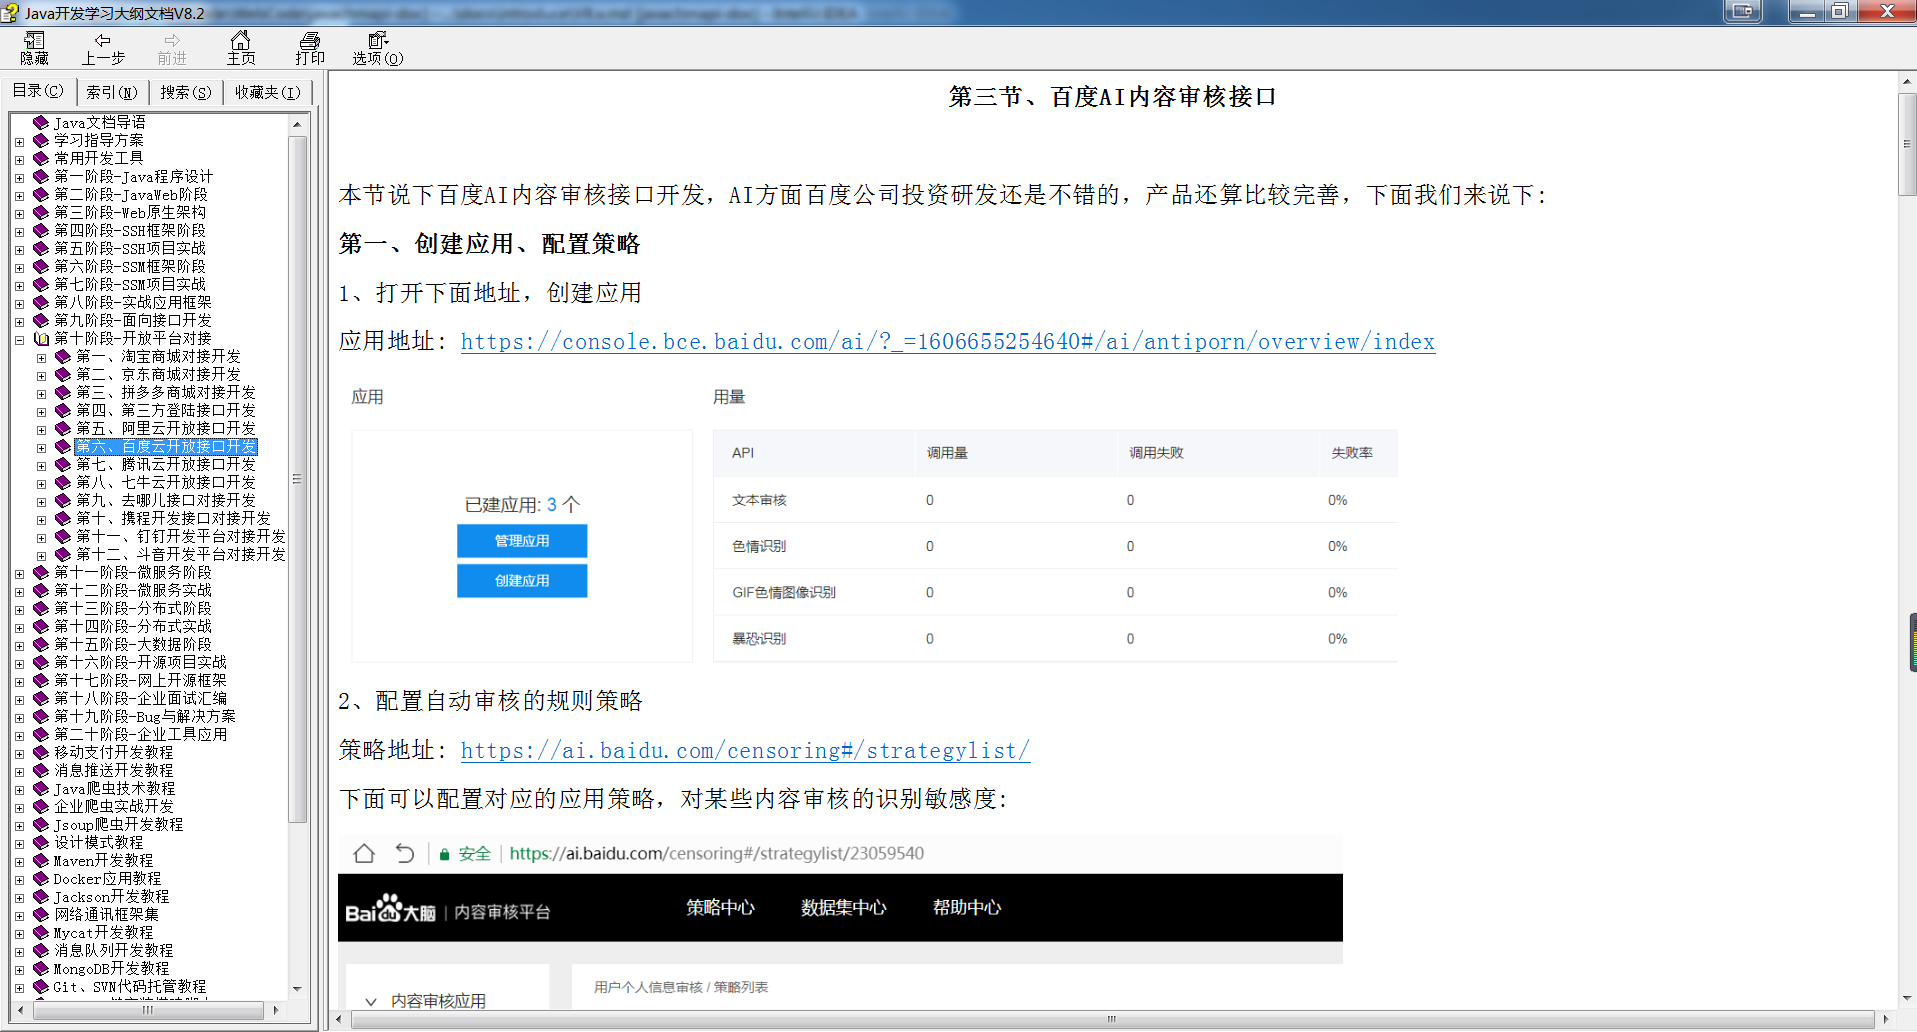This screenshot has height=1032, width=1917.
Task: Open the ai.baidu.com censoring strategylist link
Action: [x=745, y=751]
